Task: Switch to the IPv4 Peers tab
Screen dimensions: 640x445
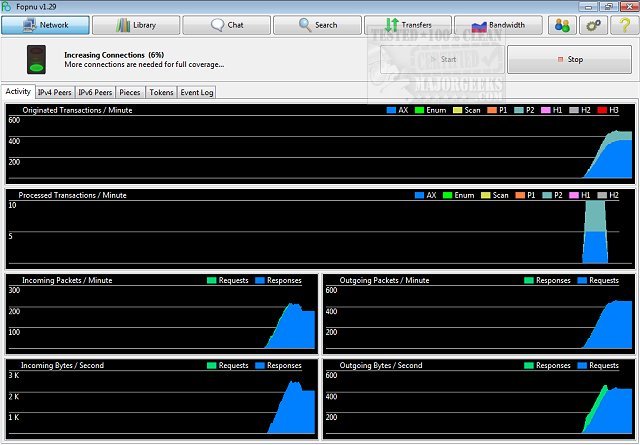Action: [x=55, y=93]
